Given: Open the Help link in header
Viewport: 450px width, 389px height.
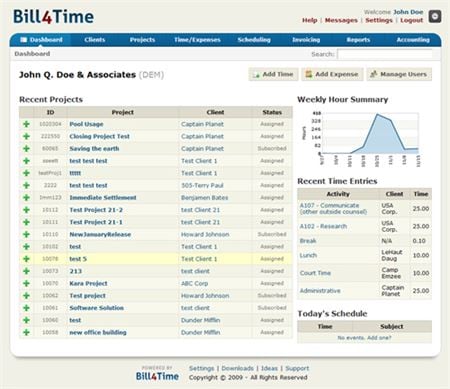Looking at the screenshot, I should click(x=309, y=20).
